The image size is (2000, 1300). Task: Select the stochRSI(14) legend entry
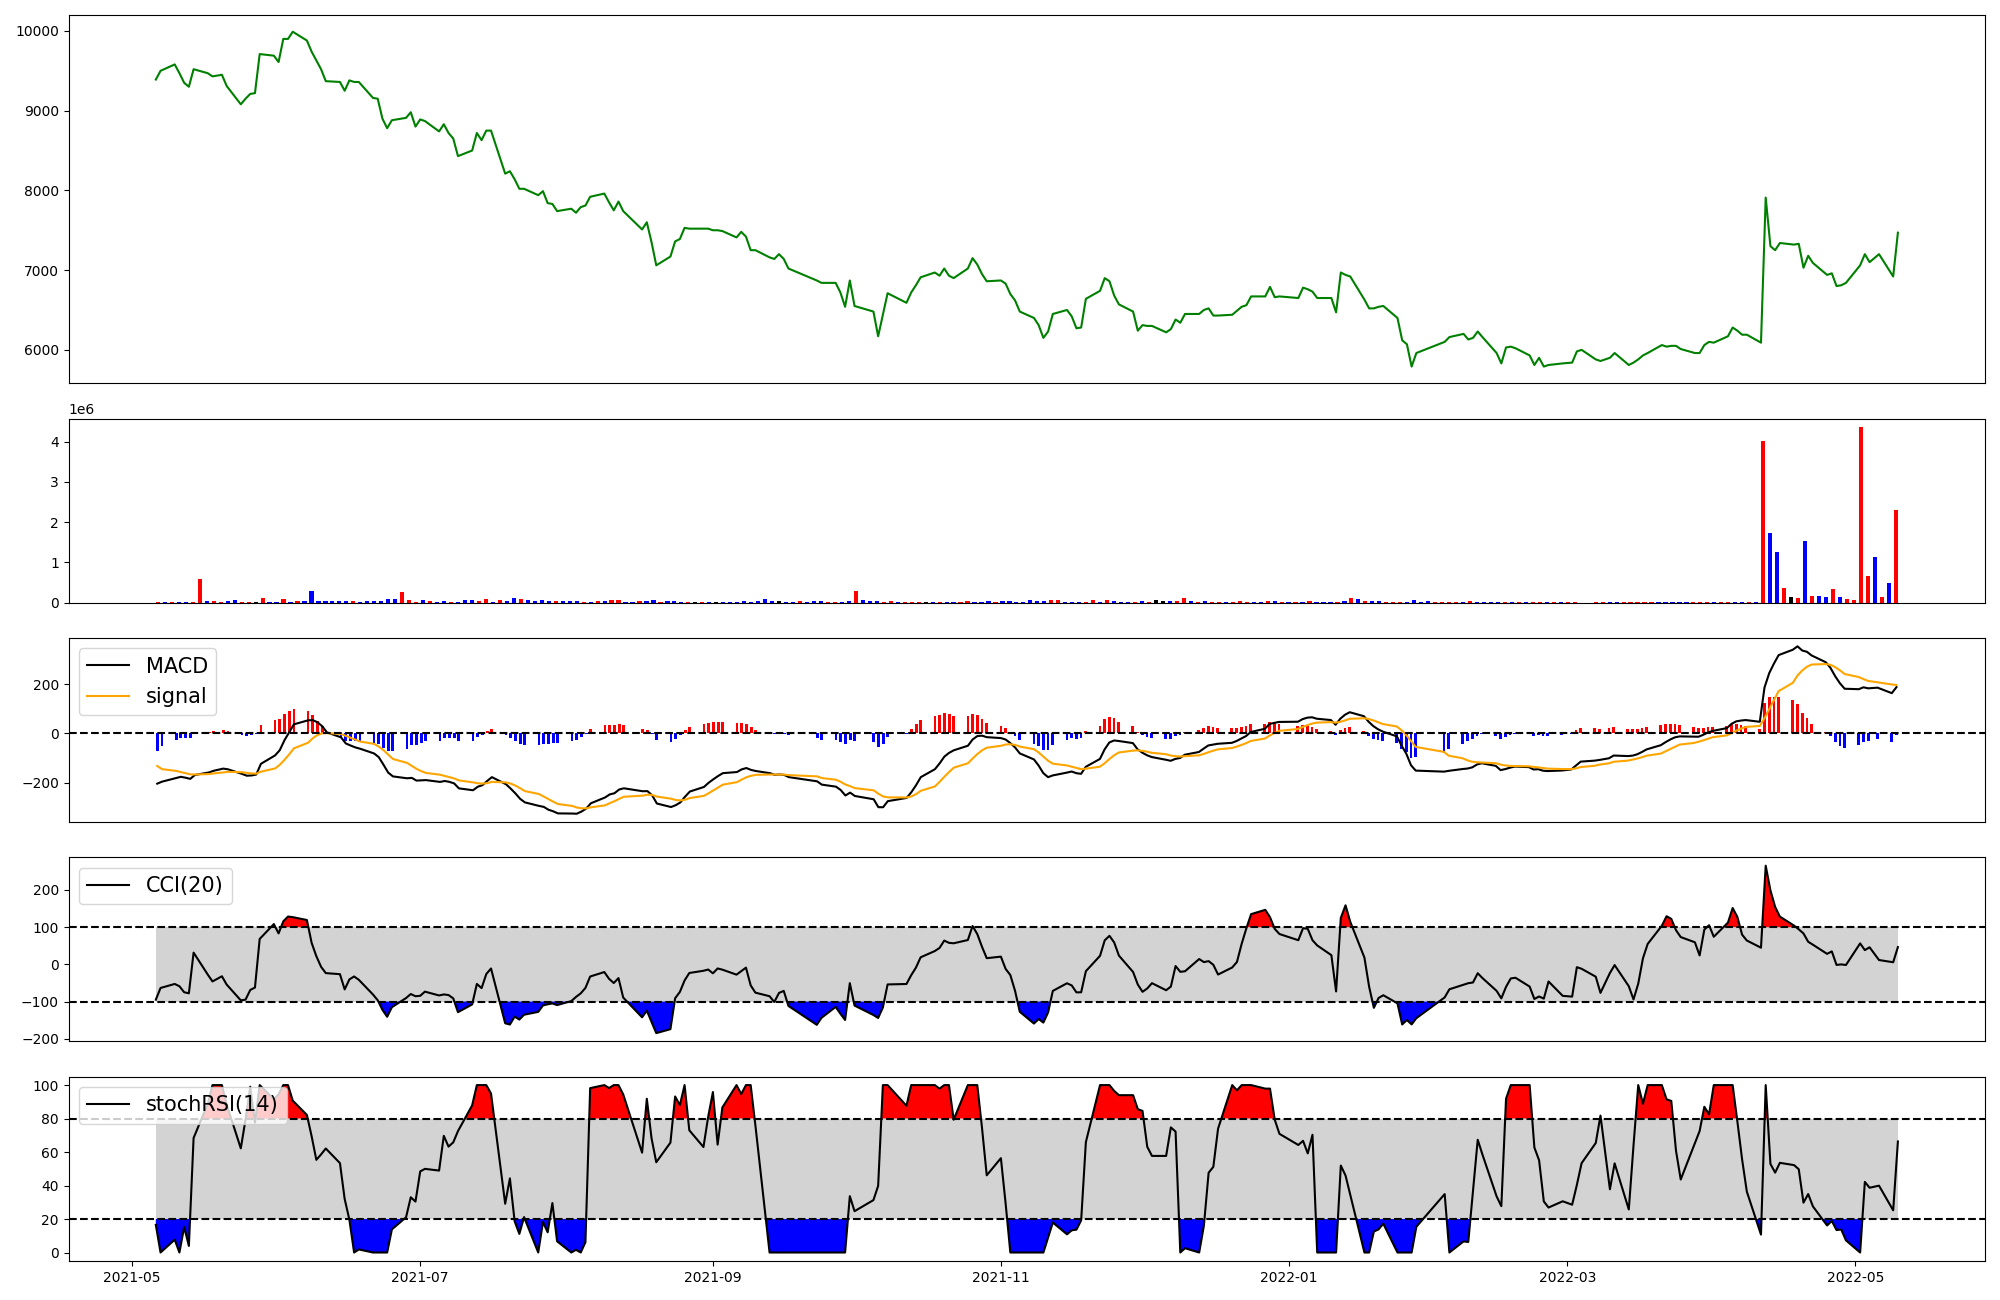211,1104
